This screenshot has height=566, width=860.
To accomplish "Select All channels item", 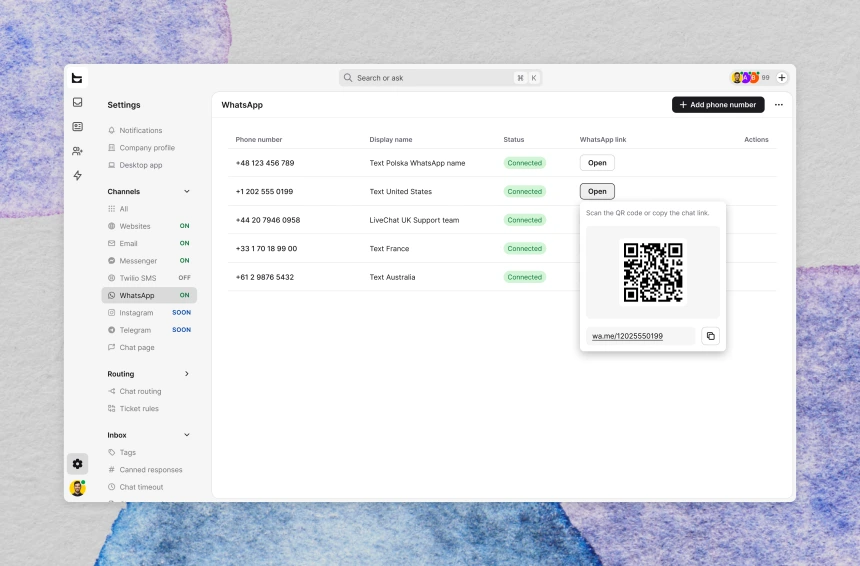I will [149, 208].
